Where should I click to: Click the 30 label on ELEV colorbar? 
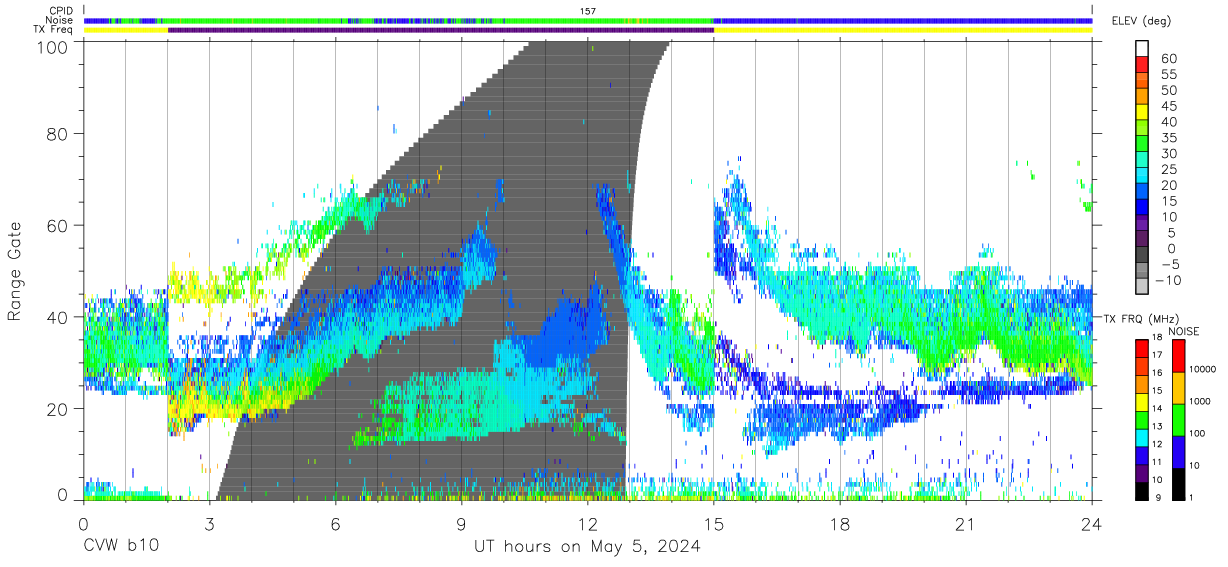point(1168,153)
